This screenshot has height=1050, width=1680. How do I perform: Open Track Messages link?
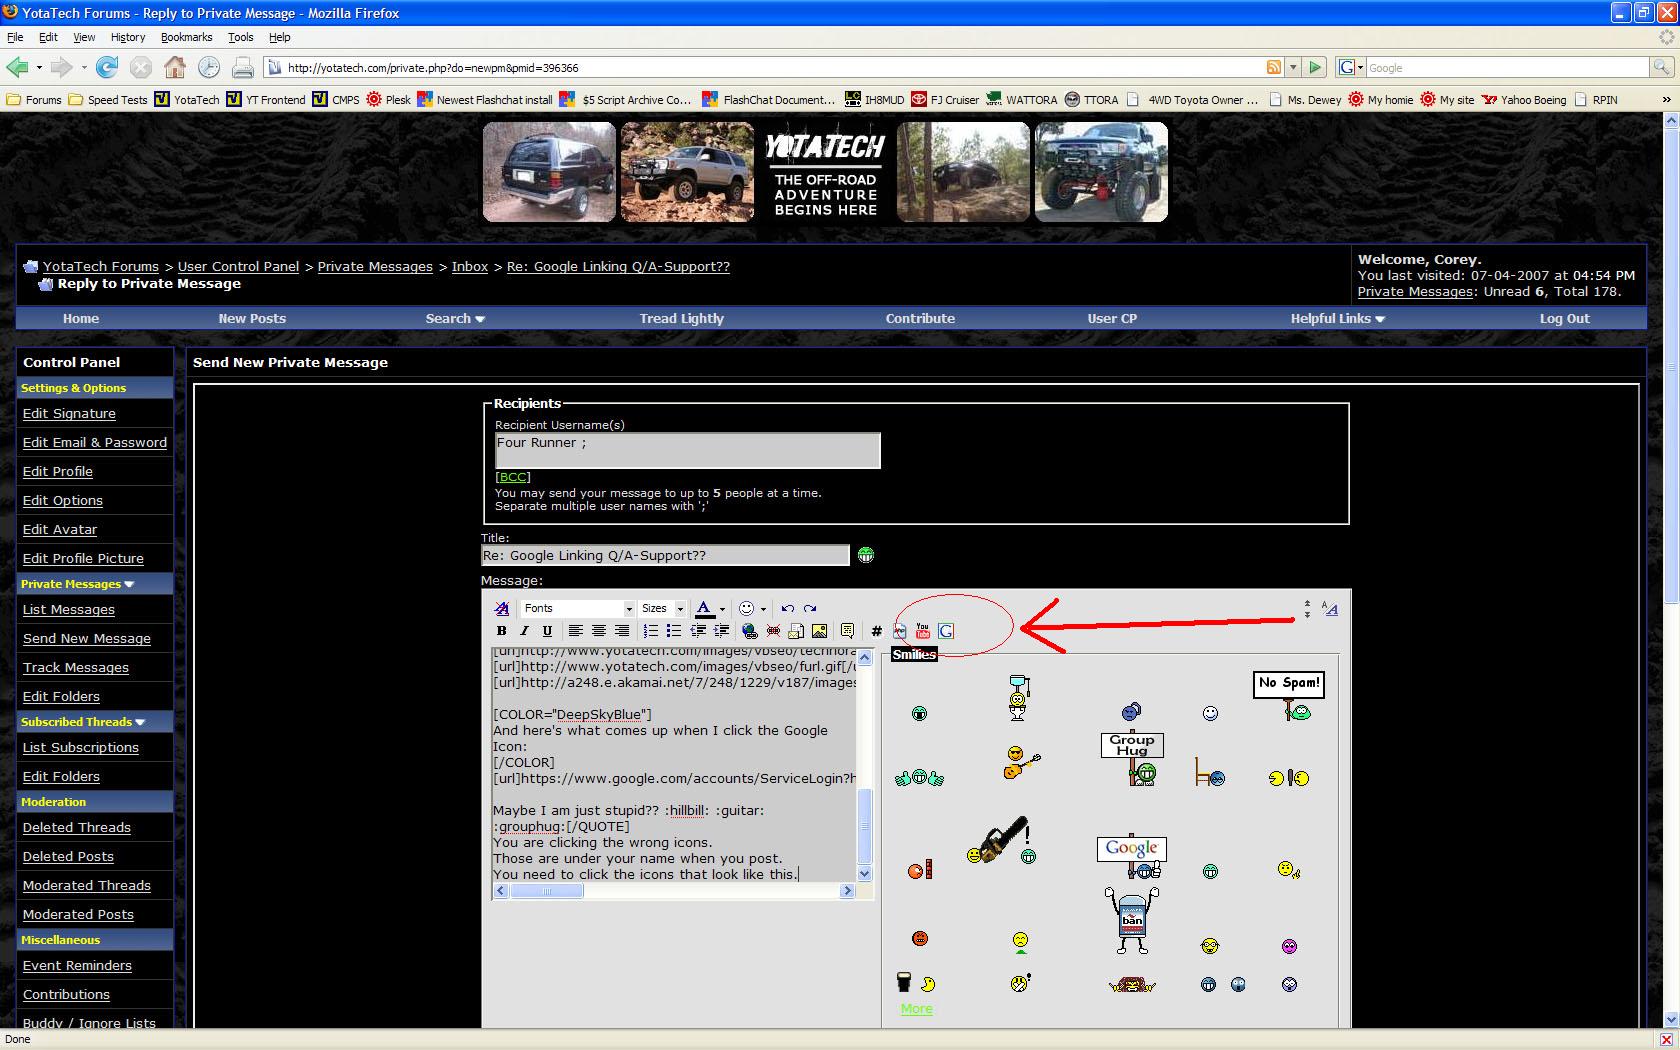click(x=76, y=668)
